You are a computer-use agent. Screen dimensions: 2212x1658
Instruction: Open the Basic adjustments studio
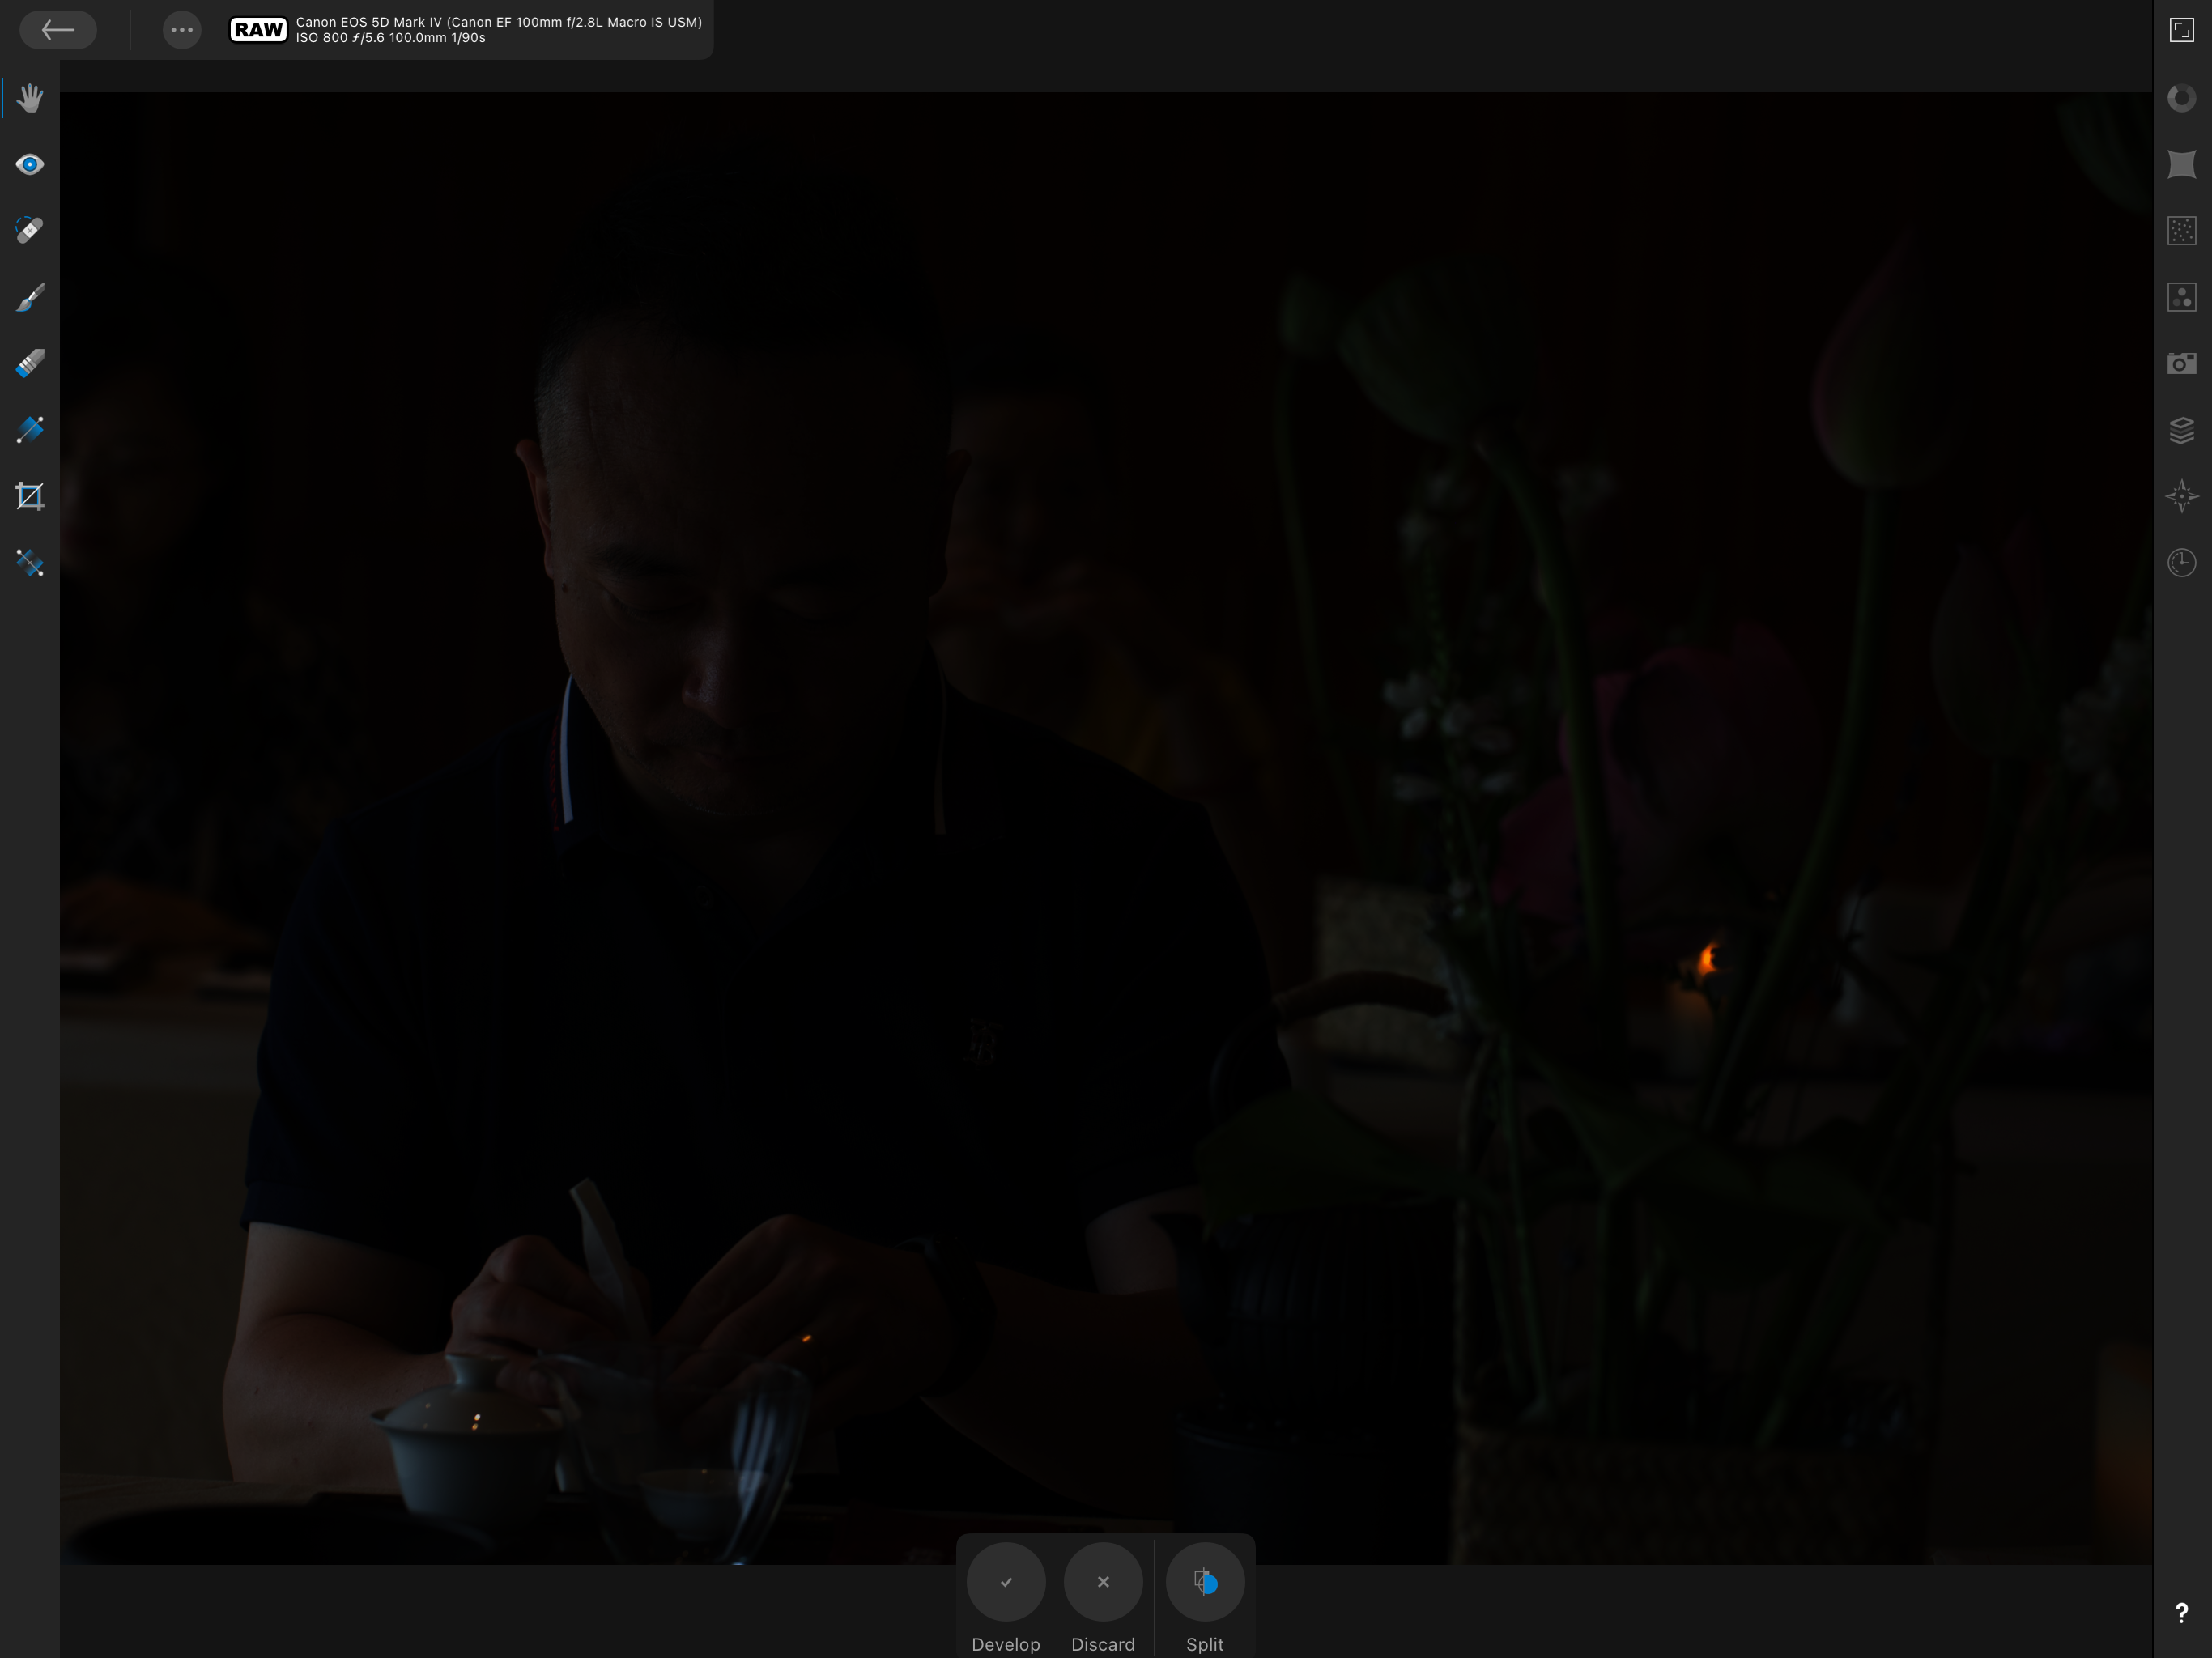point(2182,98)
